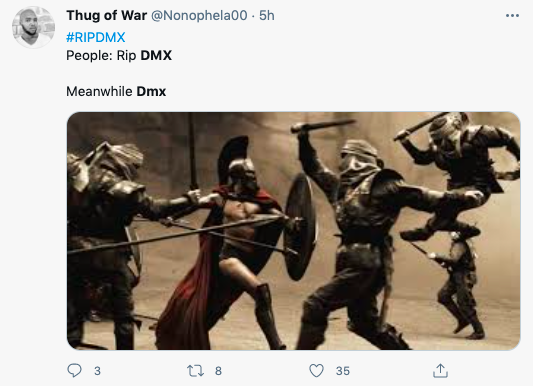
Task: Click the reply speech bubble icon
Action: click(74, 370)
